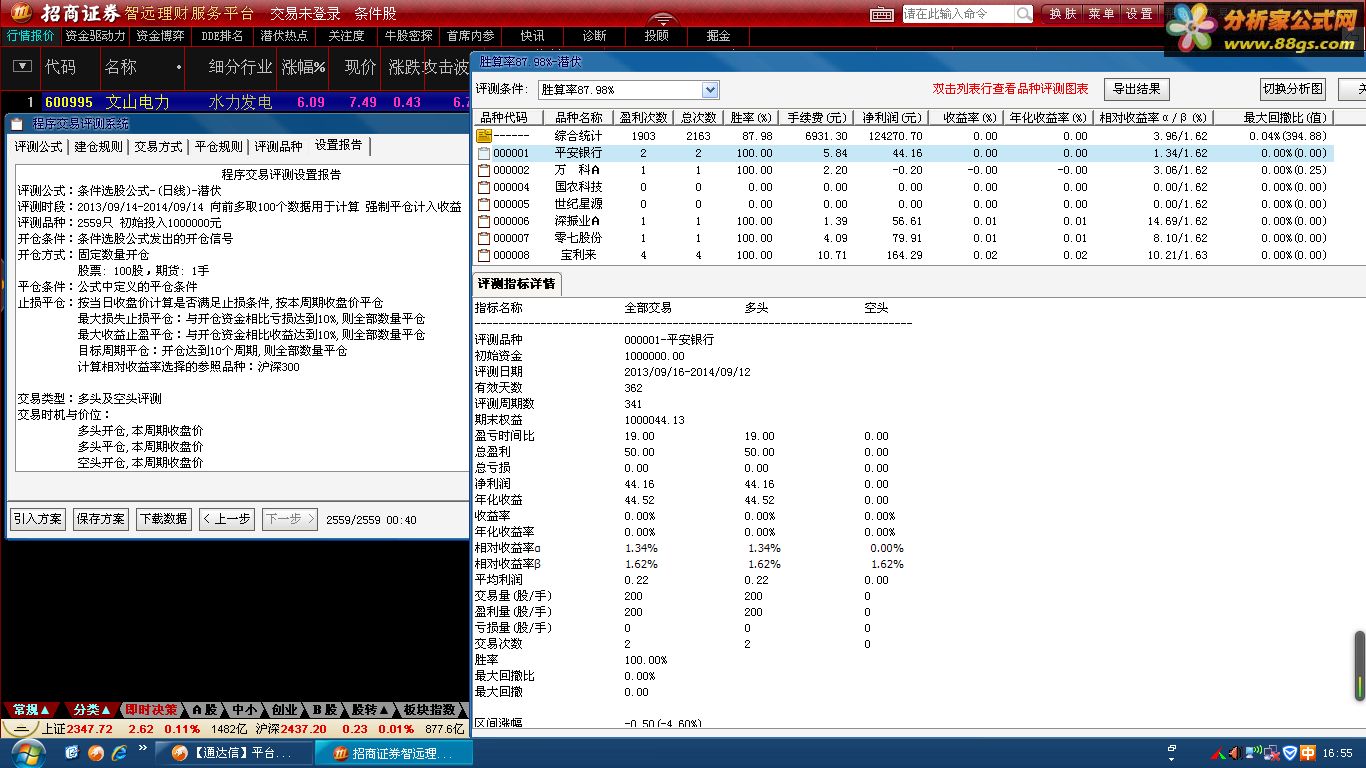
Task: Click the file icon for 000001 平安银行
Action: click(484, 153)
